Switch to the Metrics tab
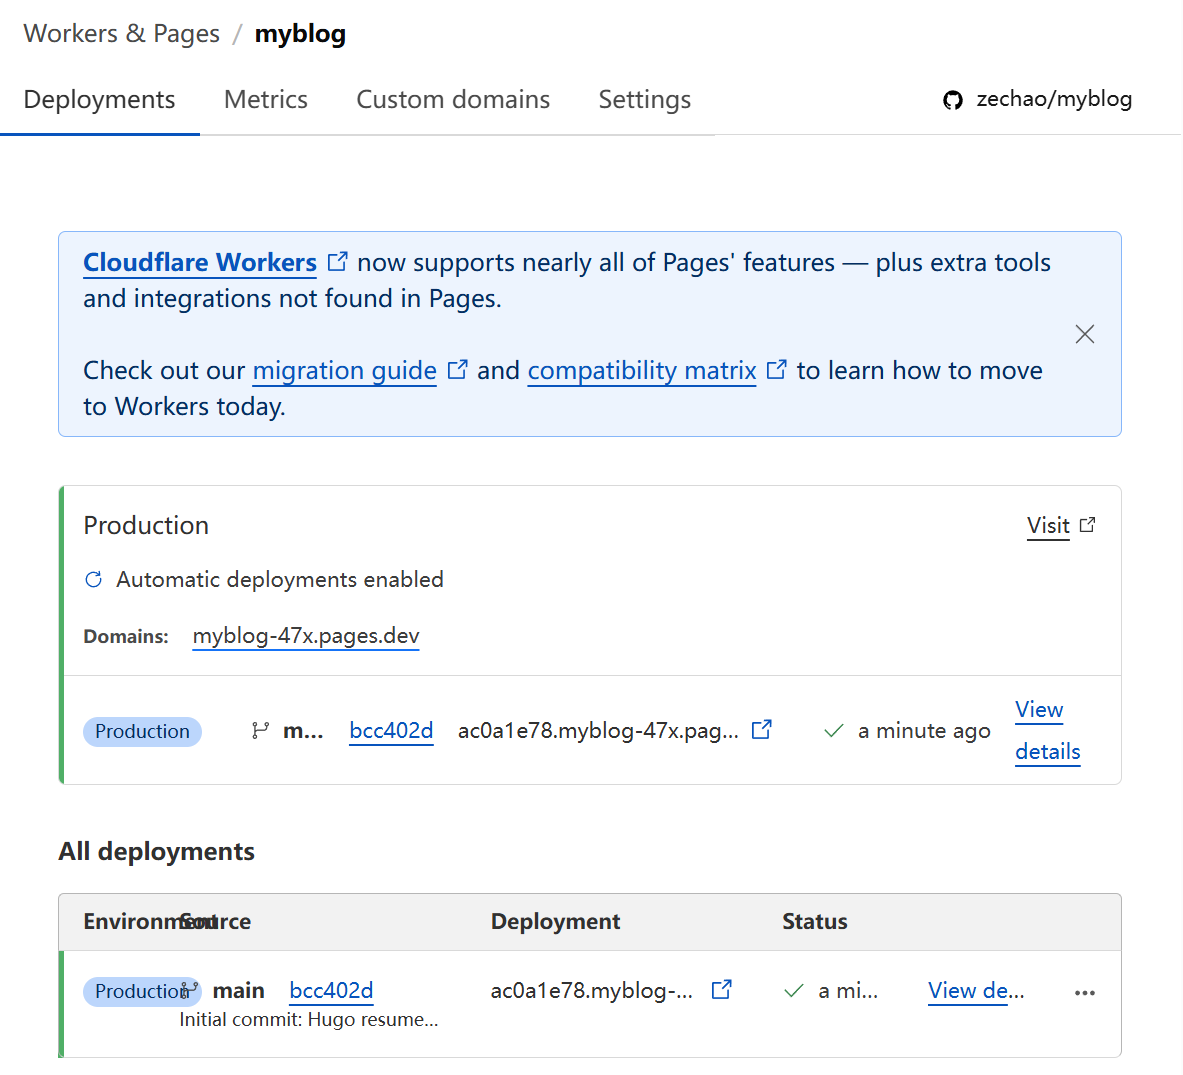 [x=266, y=100]
